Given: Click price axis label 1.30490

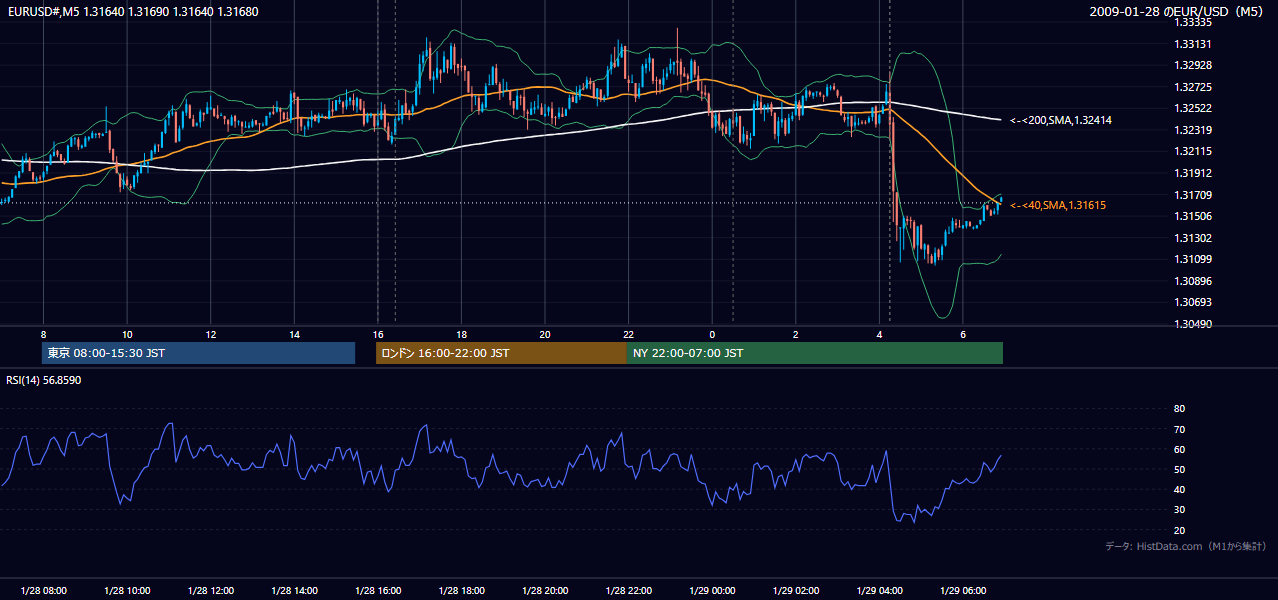Looking at the screenshot, I should pyautogui.click(x=1193, y=324).
